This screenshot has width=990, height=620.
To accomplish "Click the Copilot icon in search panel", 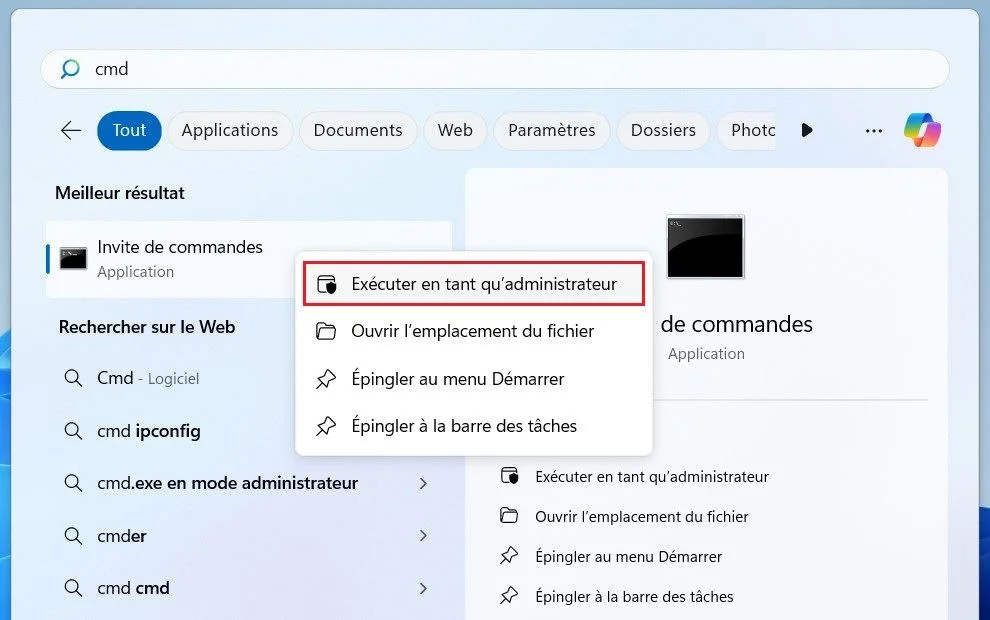I will click(922, 130).
